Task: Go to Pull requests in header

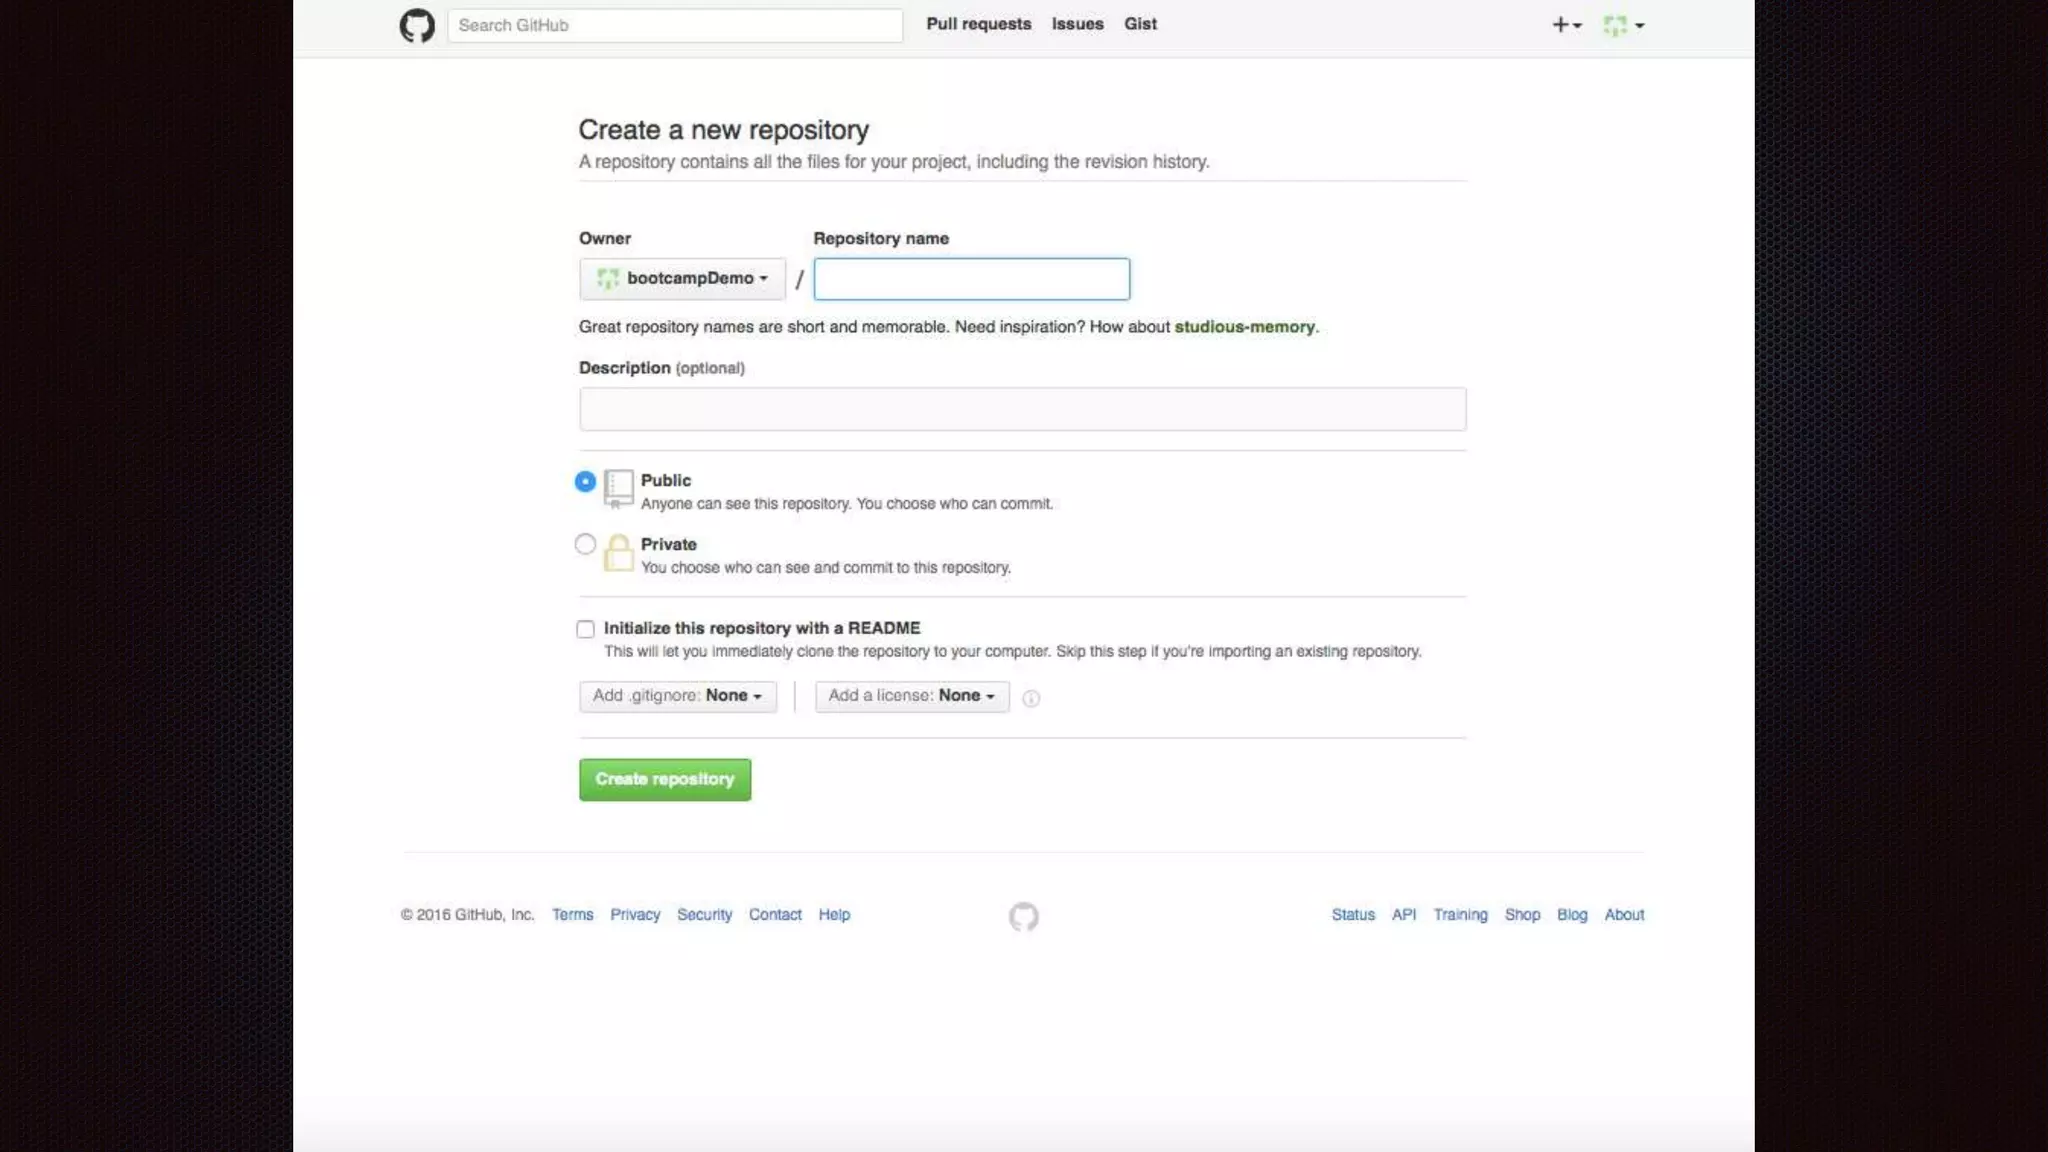Action: point(978,24)
